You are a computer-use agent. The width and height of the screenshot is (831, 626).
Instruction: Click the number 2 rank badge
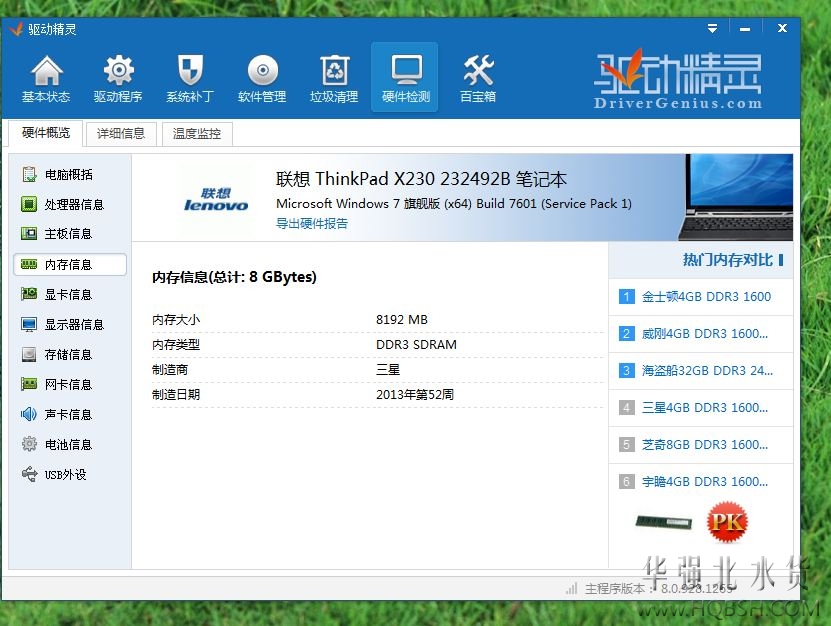click(626, 333)
